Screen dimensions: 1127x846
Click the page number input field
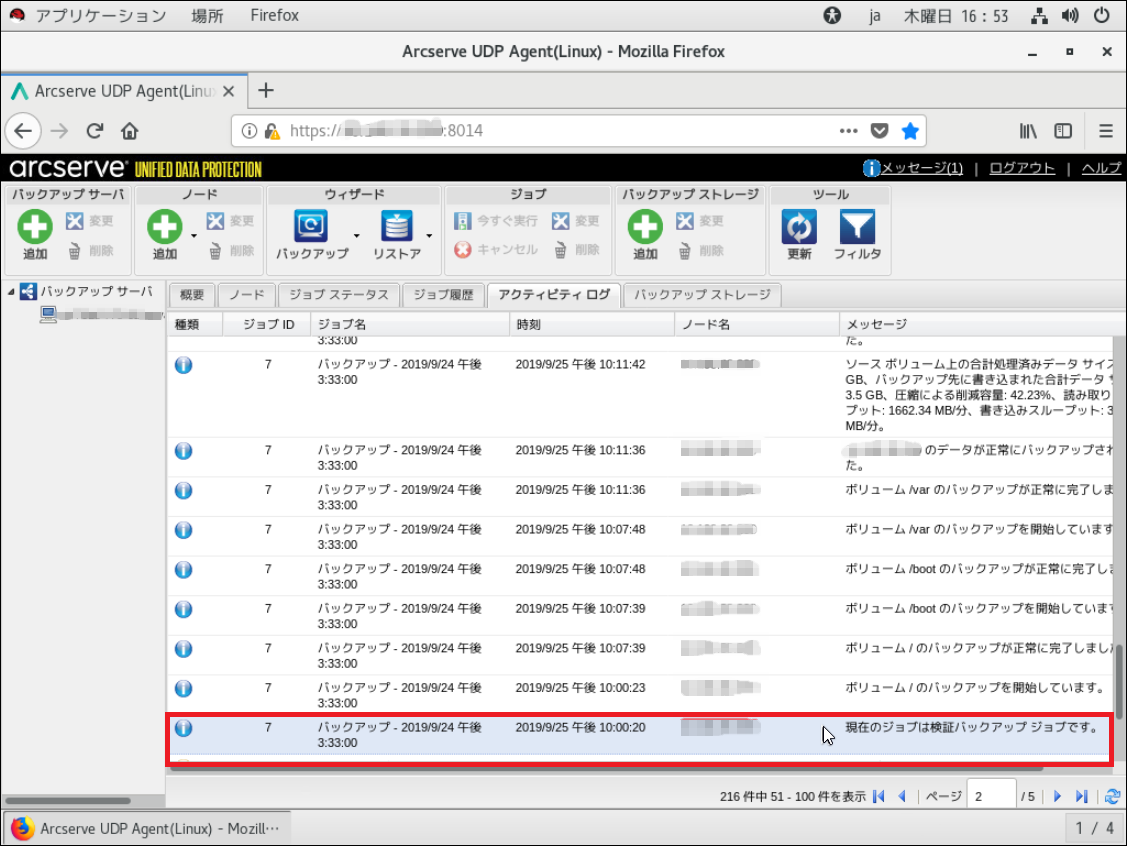[991, 796]
